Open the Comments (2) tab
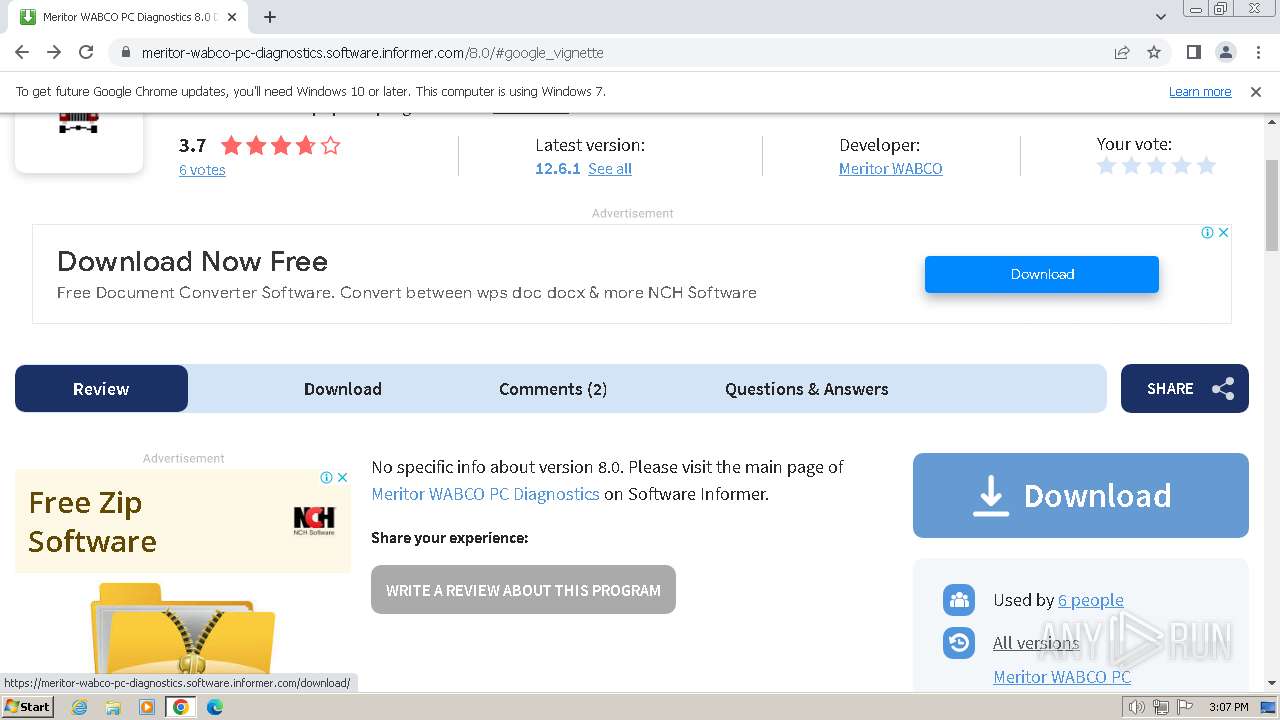This screenshot has width=1280, height=720. coord(553,389)
